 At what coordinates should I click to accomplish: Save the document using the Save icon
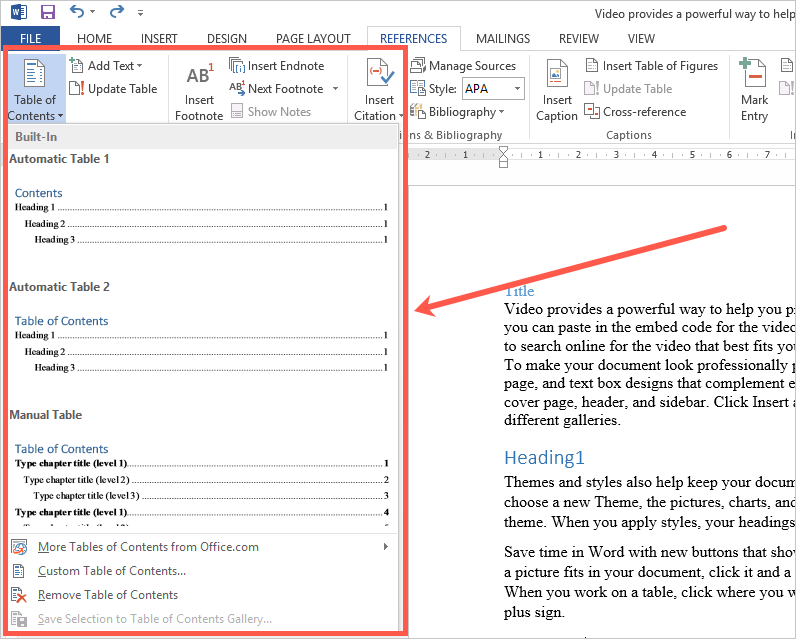pyautogui.click(x=47, y=13)
